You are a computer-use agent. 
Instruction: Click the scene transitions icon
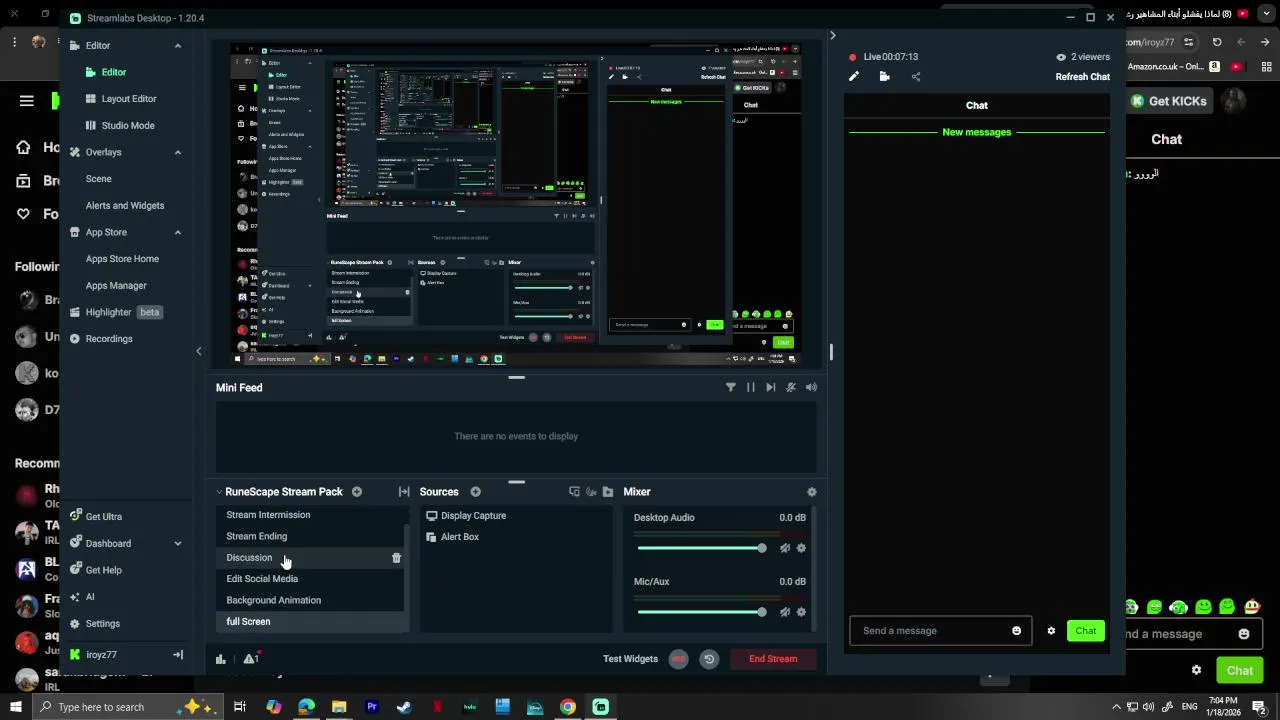(404, 492)
